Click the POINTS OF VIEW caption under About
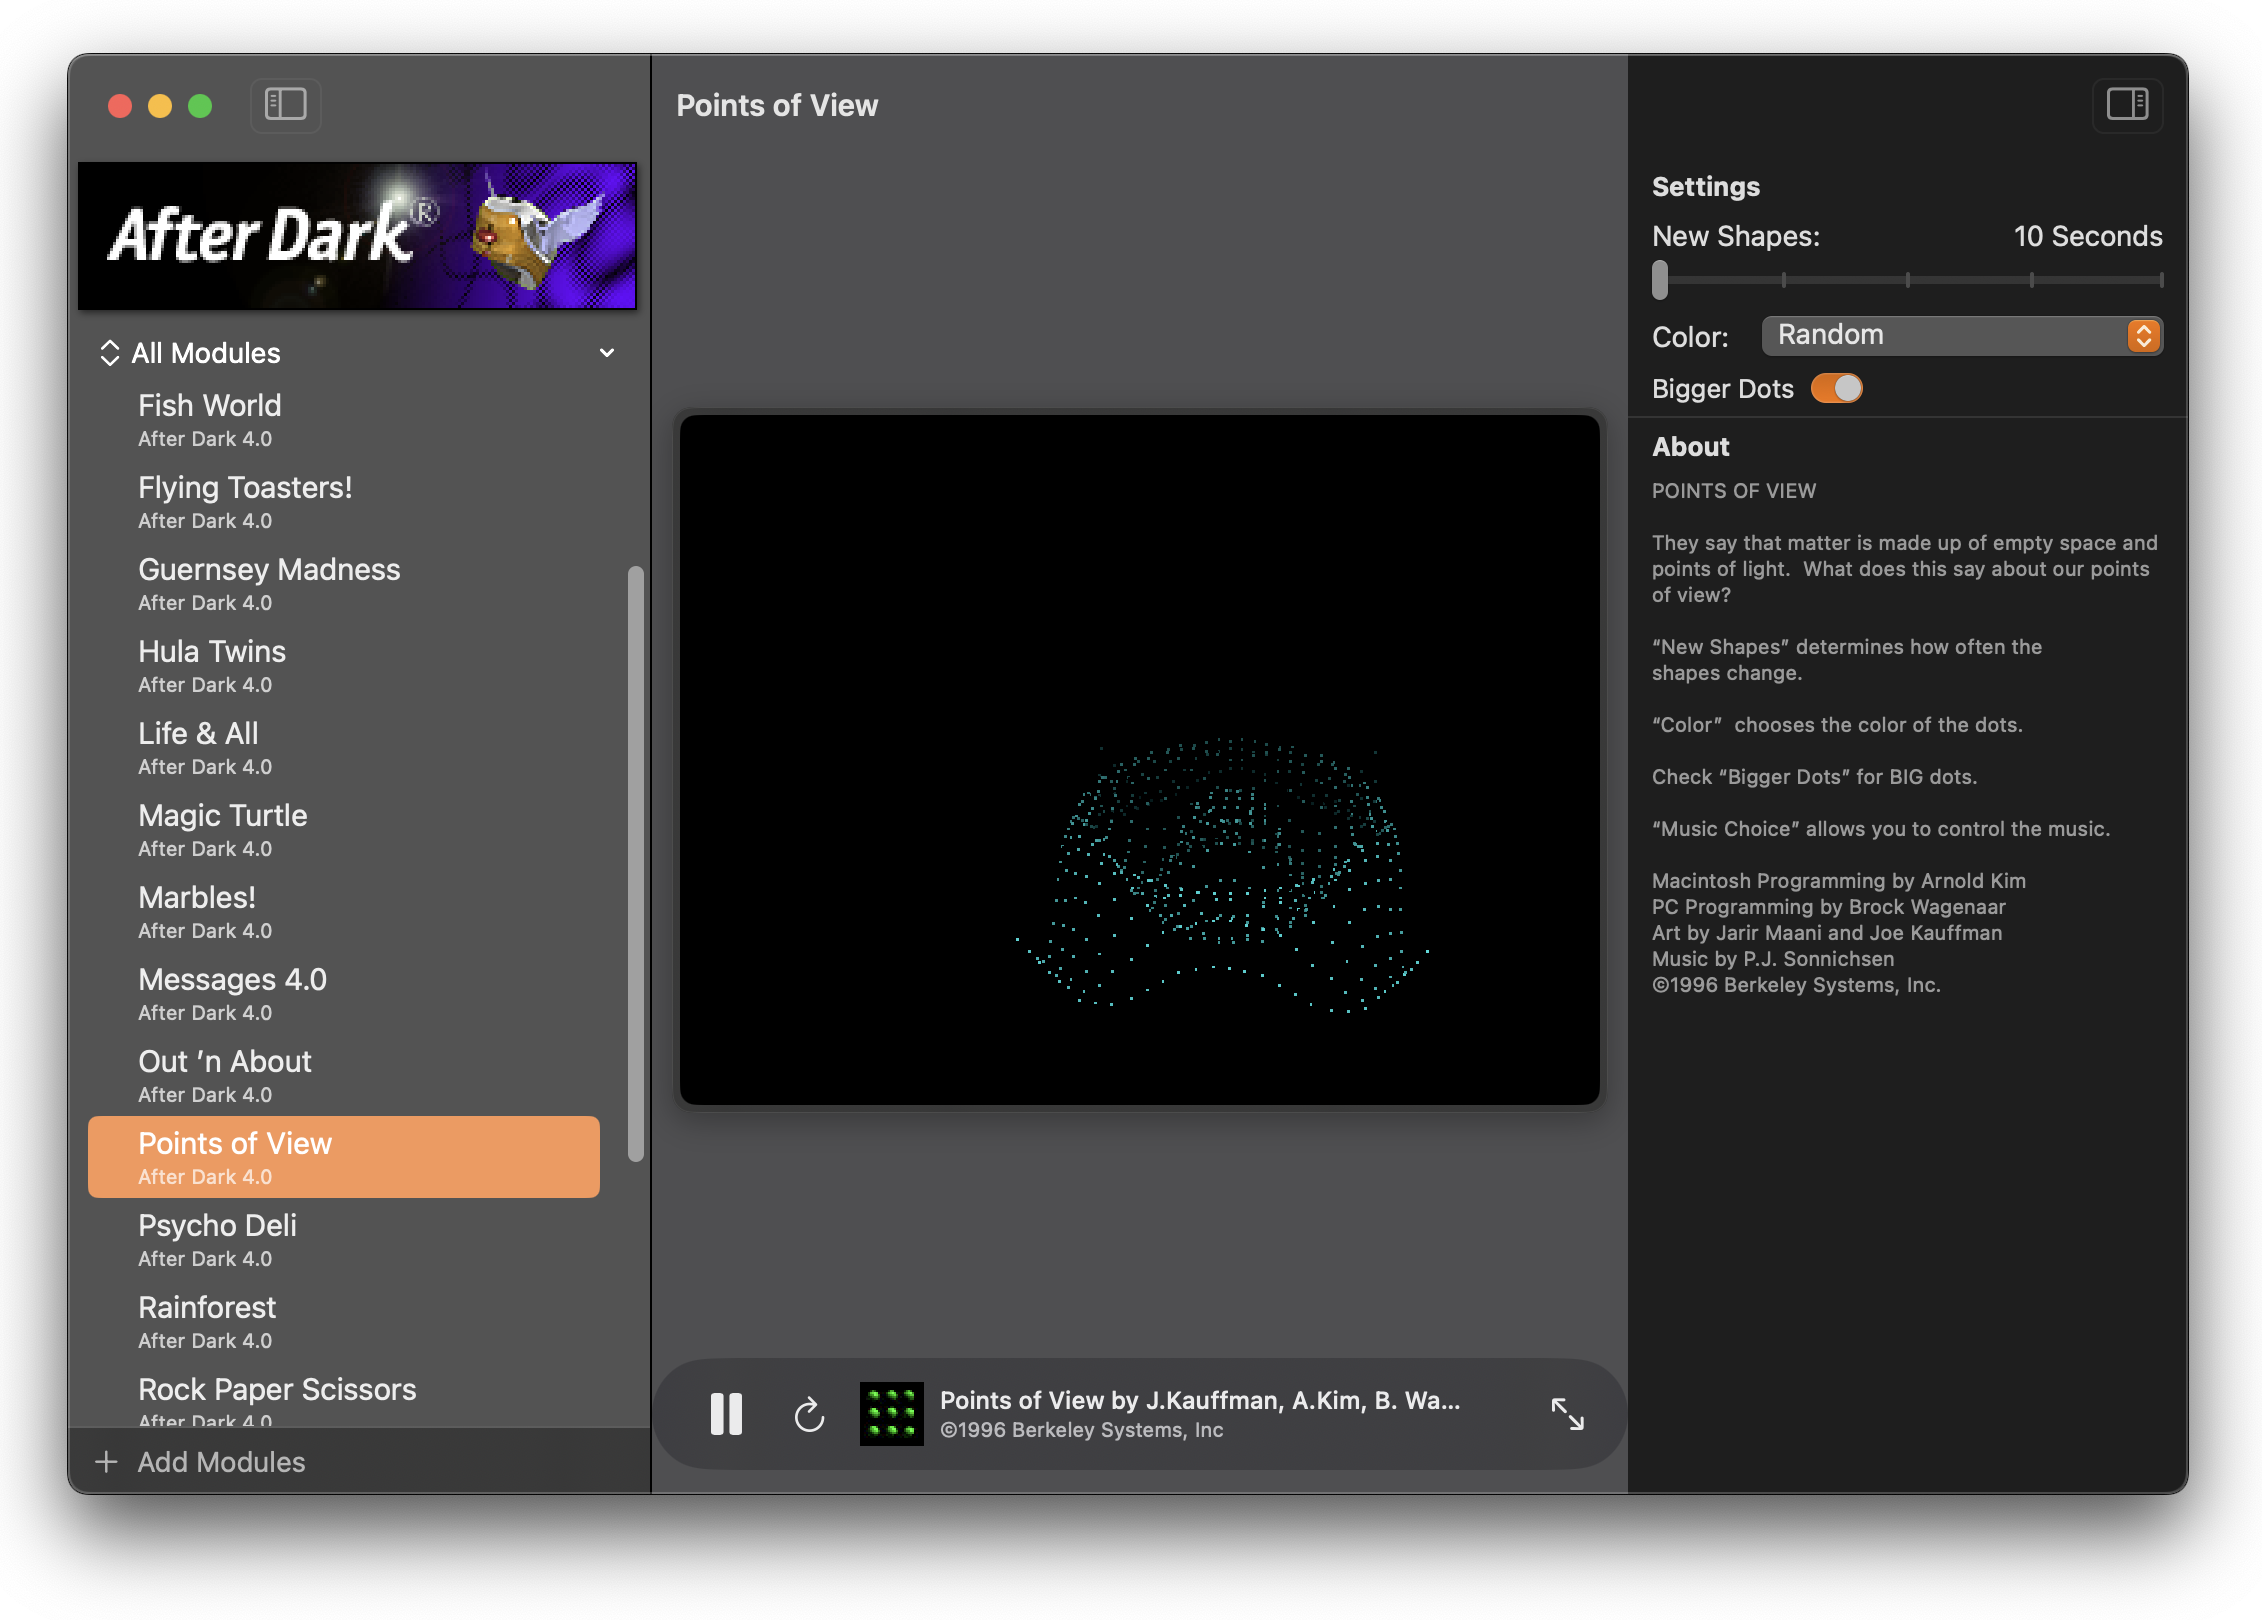2262x1620 pixels. click(x=1734, y=491)
